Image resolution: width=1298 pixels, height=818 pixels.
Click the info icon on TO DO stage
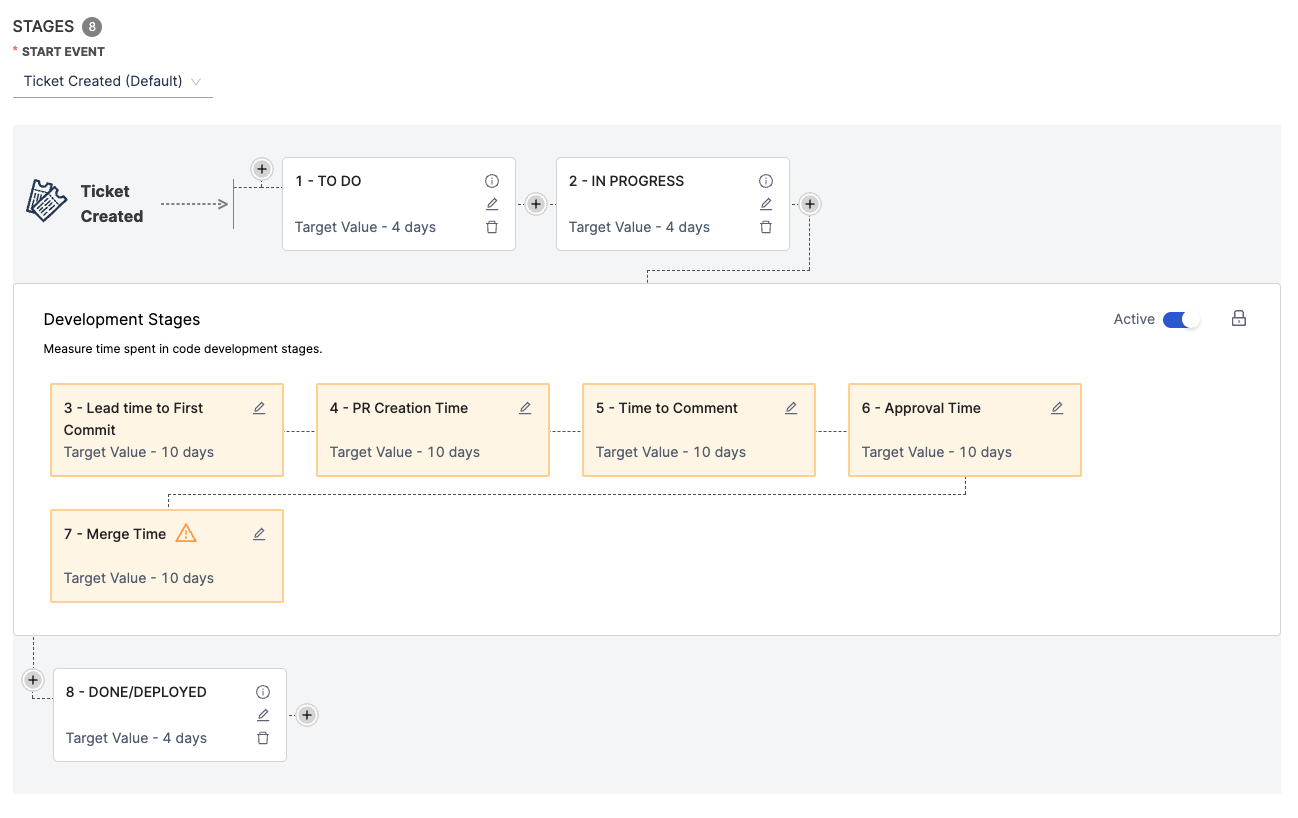pos(492,181)
